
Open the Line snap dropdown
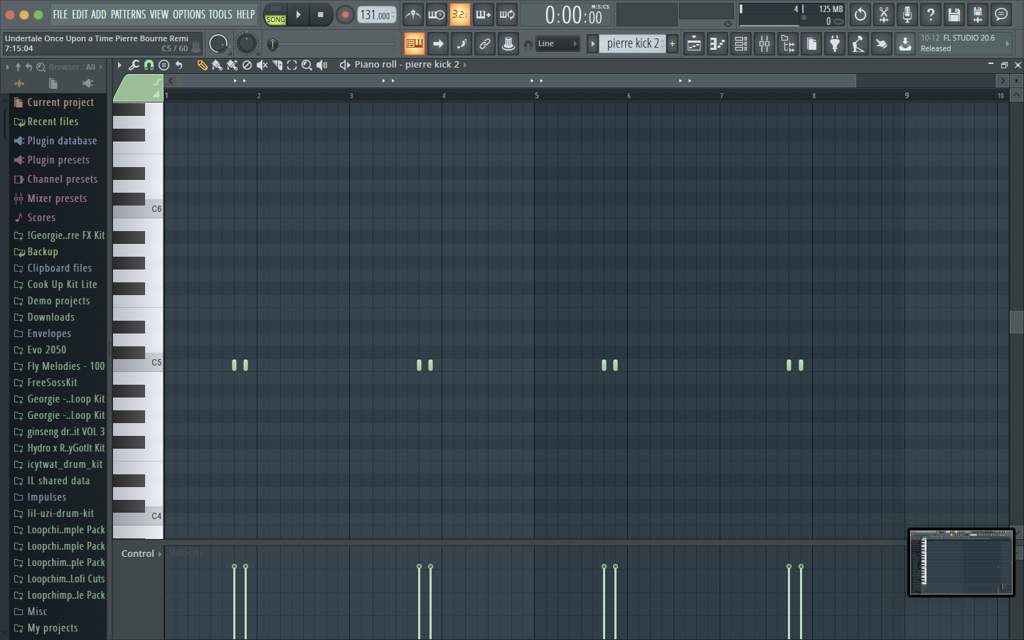point(556,44)
